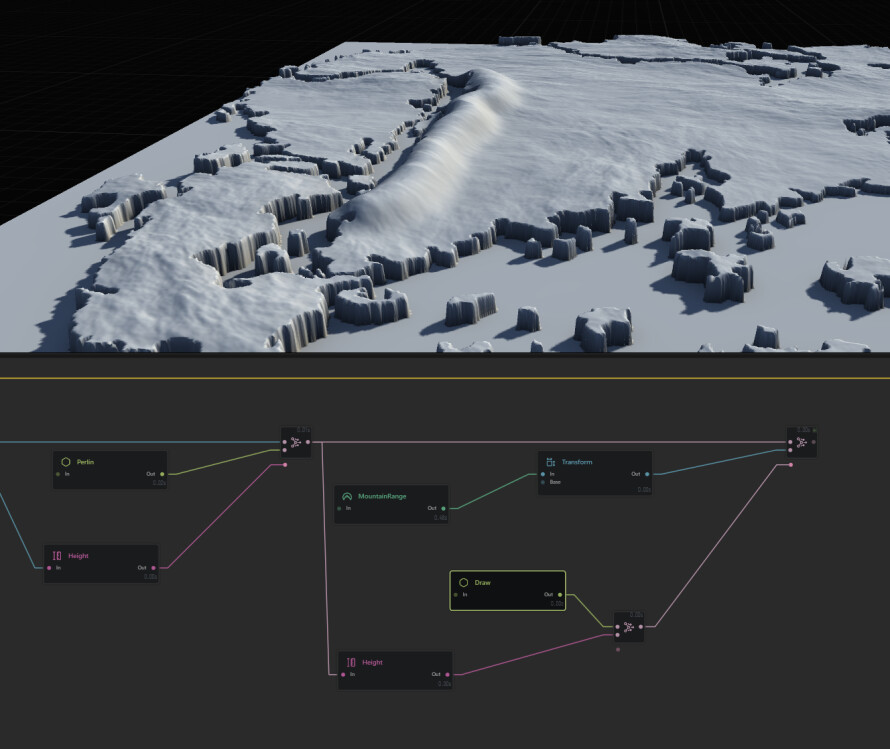Select the combine node fed by Perlin
Image resolution: width=890 pixels, height=749 pixels.
coord(297,441)
